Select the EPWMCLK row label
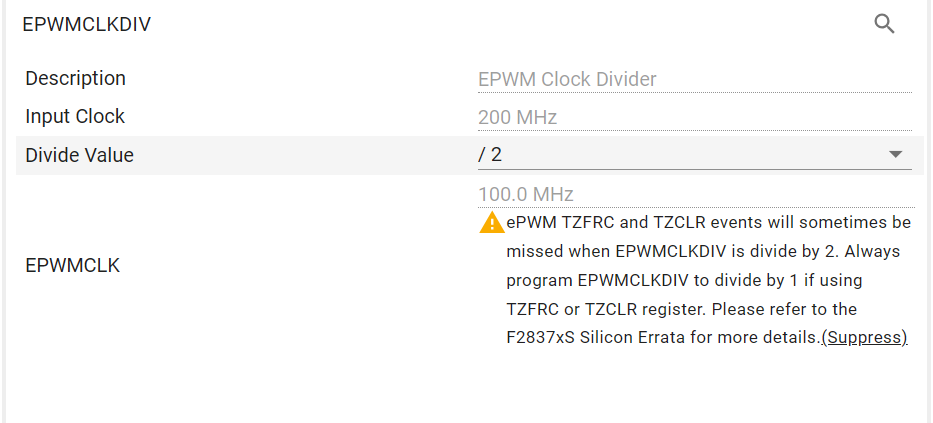Viewport: 933px width, 423px height. tap(72, 265)
